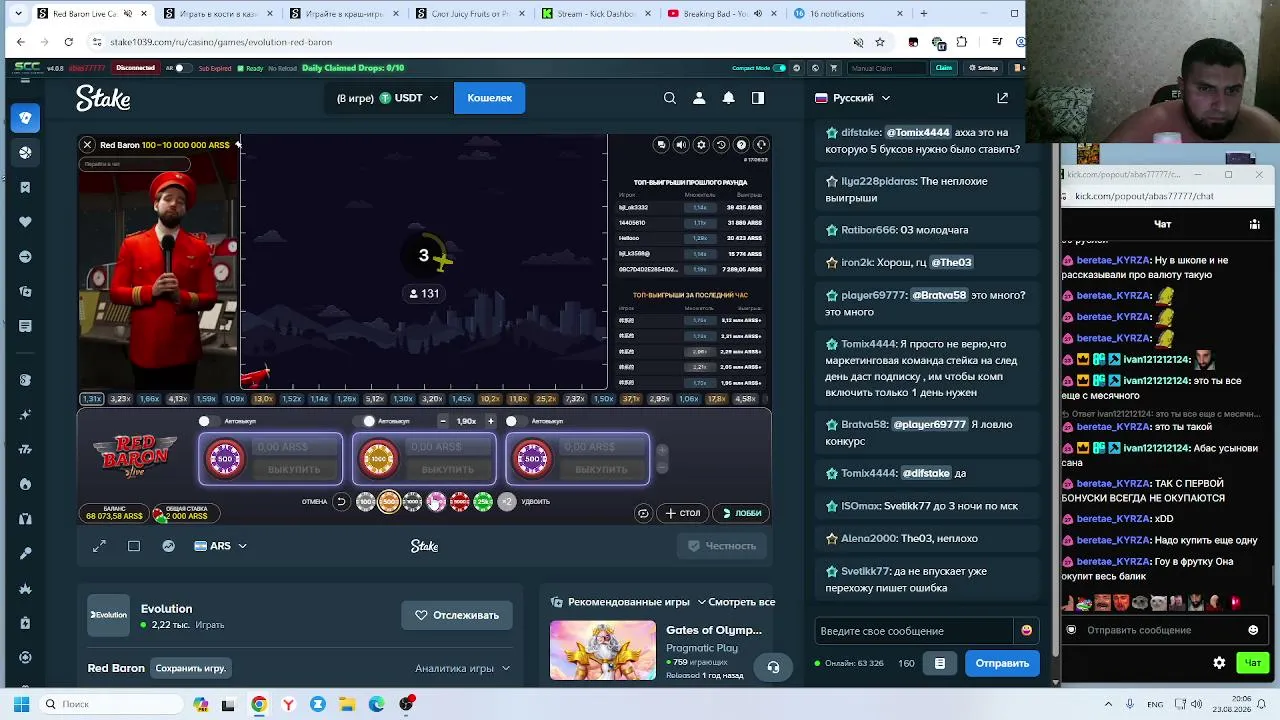Expand the Аналитика игры section
The height and width of the screenshot is (720, 1280).
[462, 668]
